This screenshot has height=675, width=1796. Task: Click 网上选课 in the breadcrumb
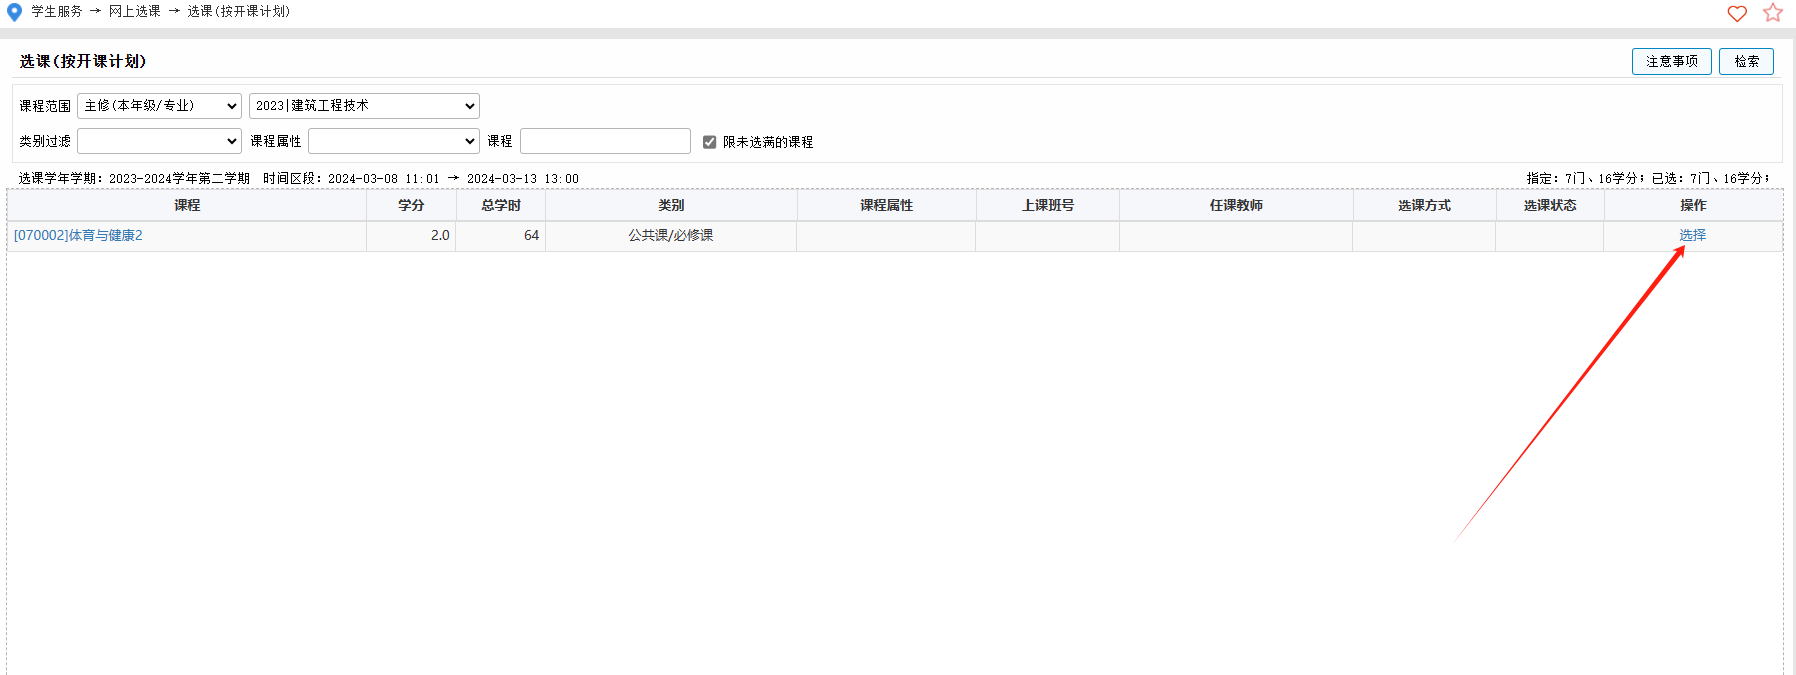point(134,12)
